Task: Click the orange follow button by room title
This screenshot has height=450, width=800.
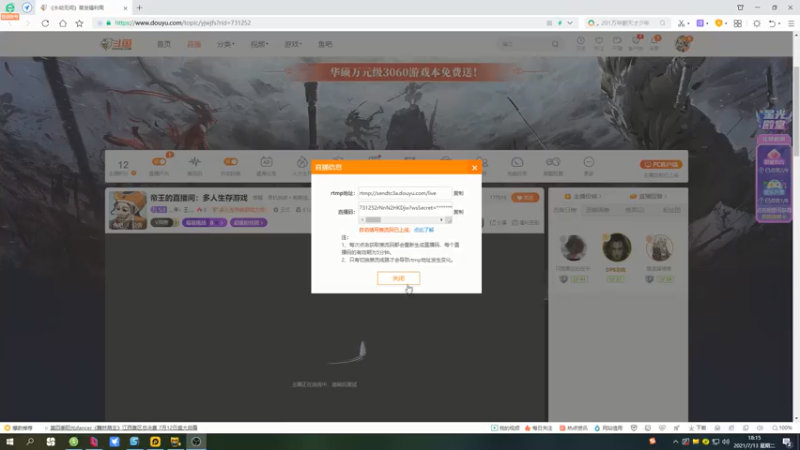Action: point(525,197)
